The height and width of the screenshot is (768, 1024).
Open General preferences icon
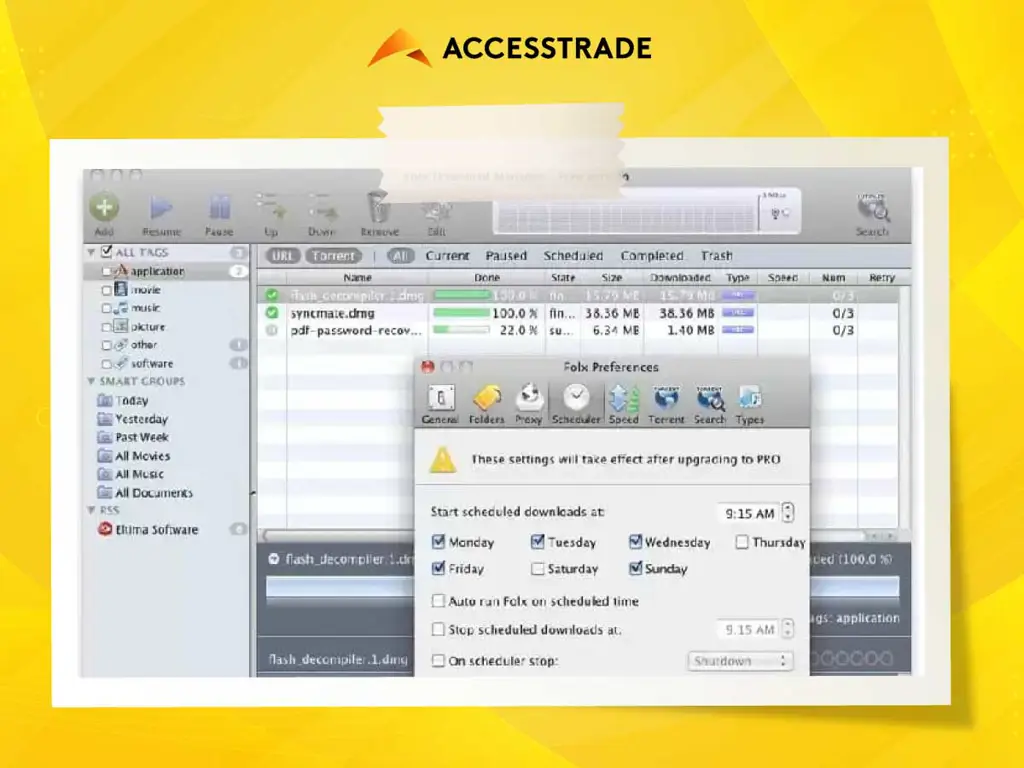tap(440, 398)
